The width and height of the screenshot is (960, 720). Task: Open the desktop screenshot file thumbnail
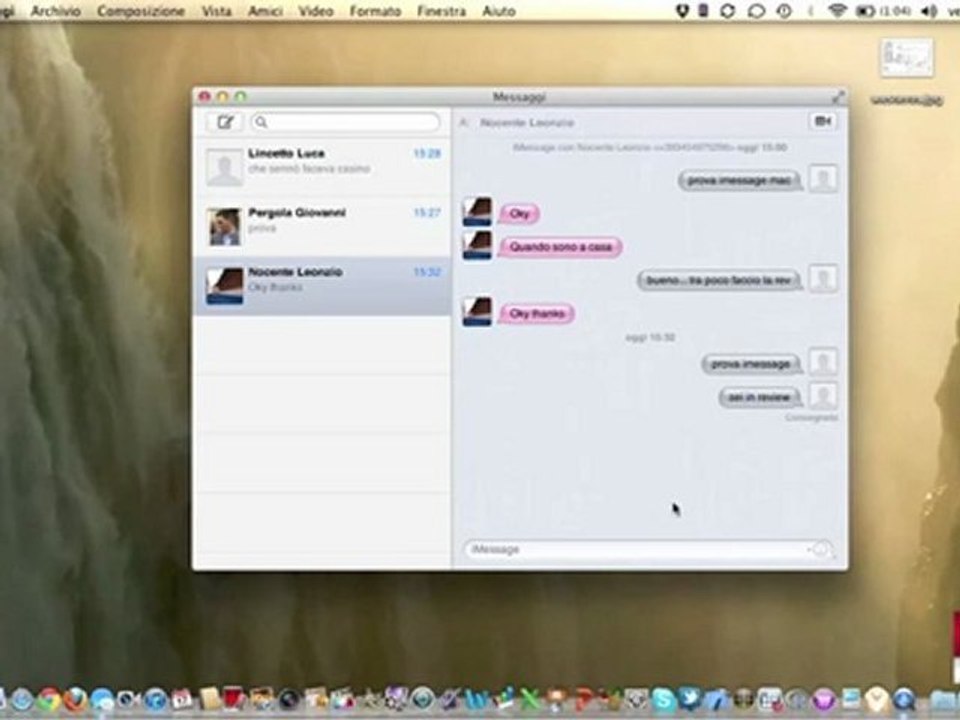[x=907, y=58]
